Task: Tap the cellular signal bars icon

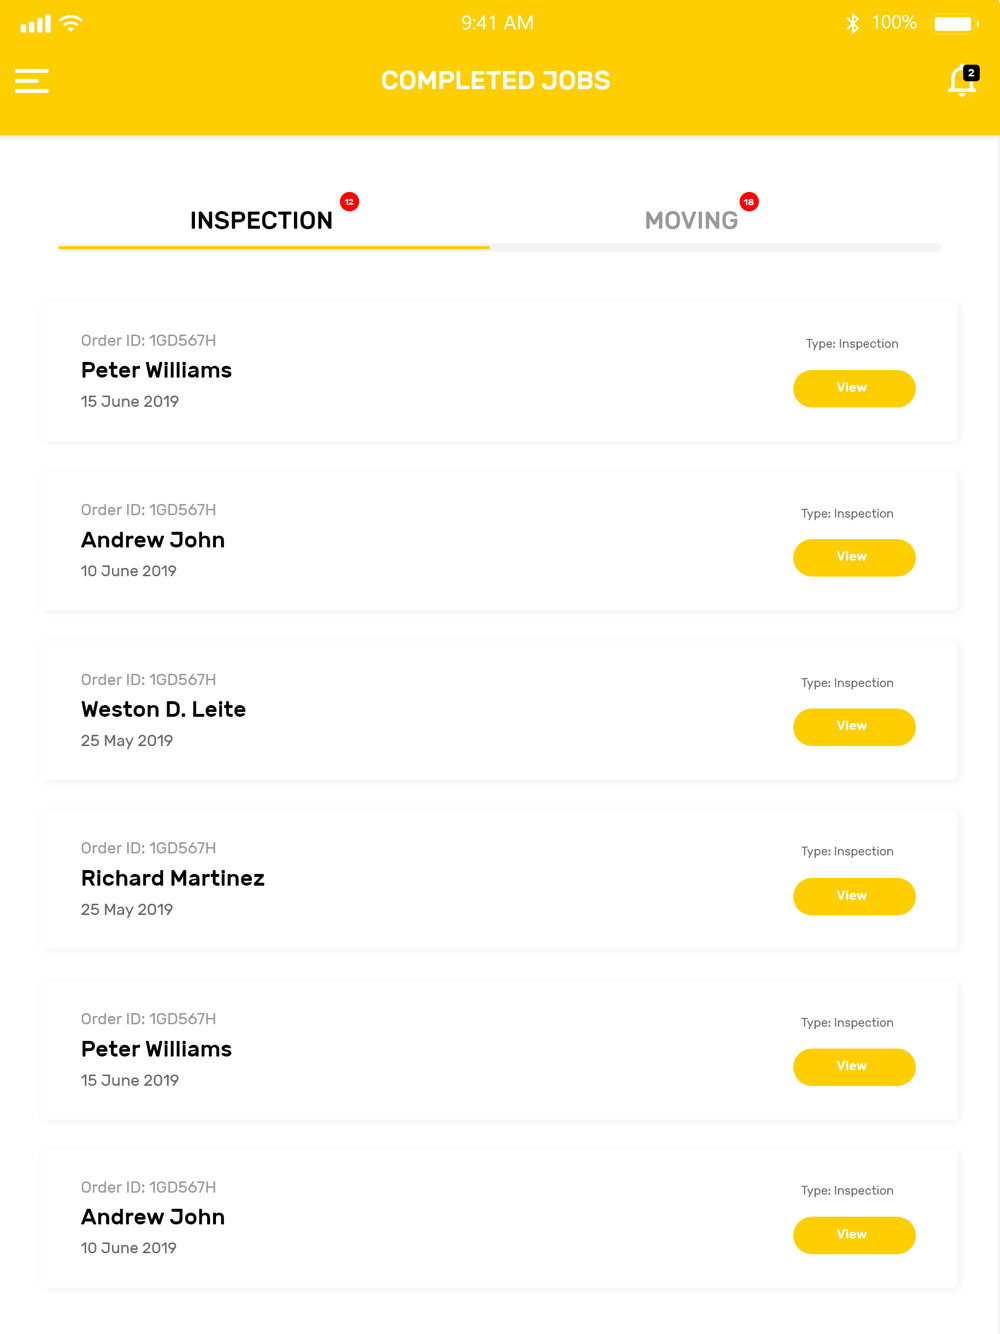Action: click(x=36, y=24)
